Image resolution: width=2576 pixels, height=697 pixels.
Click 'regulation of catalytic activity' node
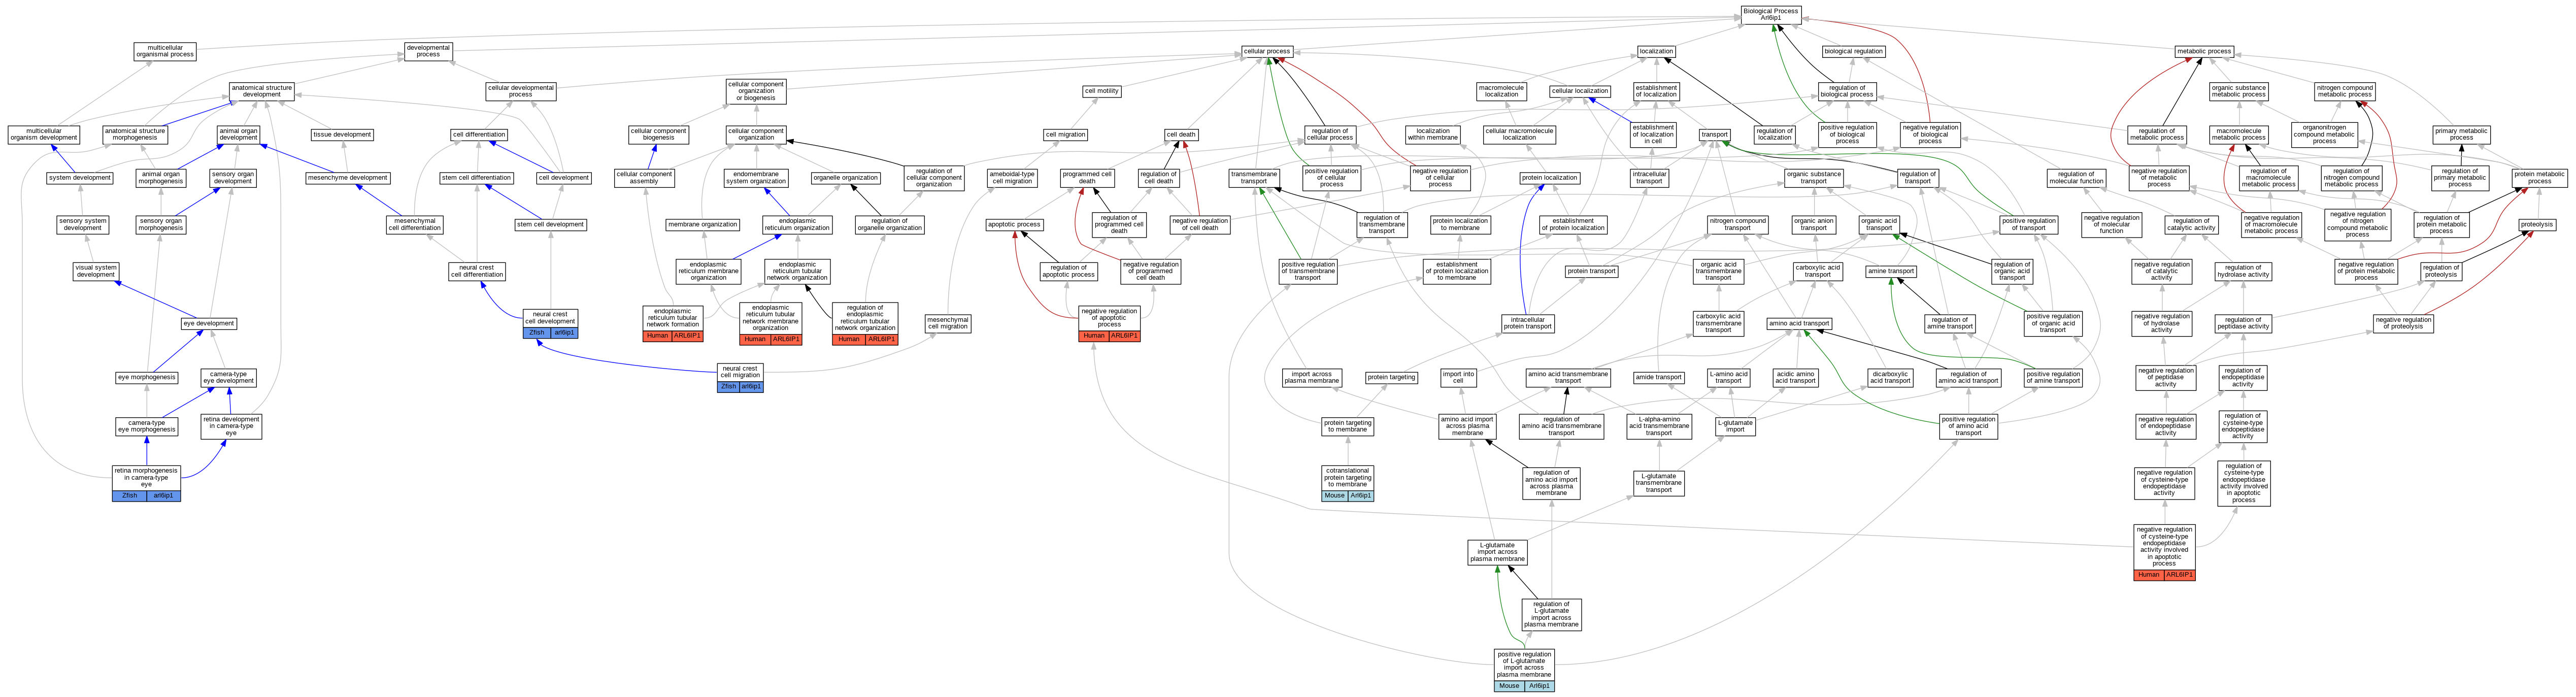tap(2191, 225)
